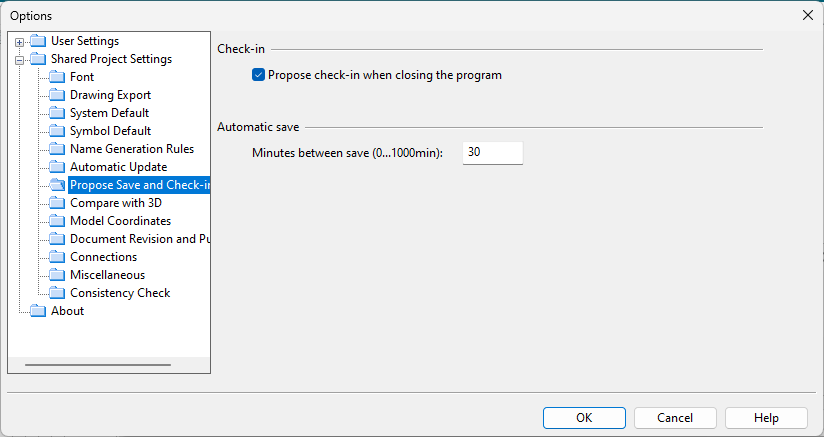Select the Miscellaneous settings item
824x437 pixels.
pyautogui.click(x=107, y=275)
